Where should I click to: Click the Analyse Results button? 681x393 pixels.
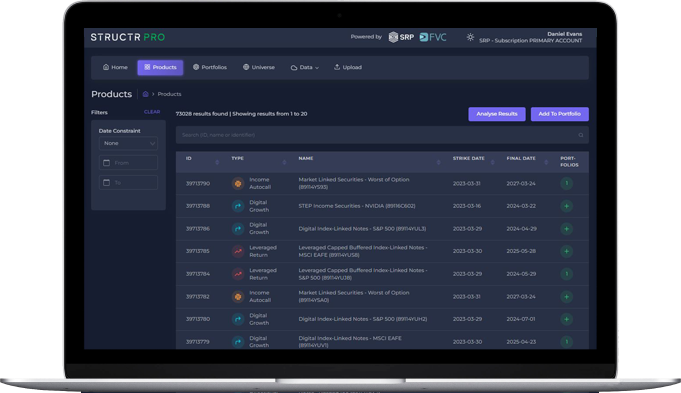pos(497,114)
